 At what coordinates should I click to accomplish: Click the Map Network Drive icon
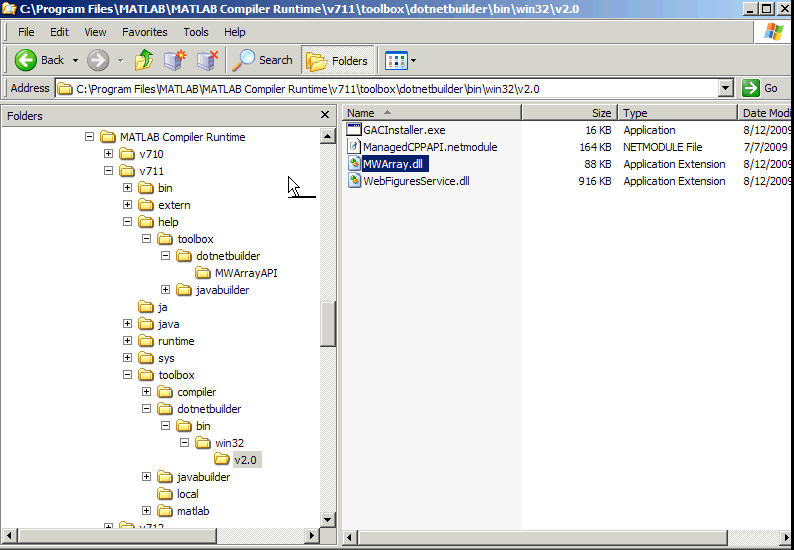coord(175,60)
